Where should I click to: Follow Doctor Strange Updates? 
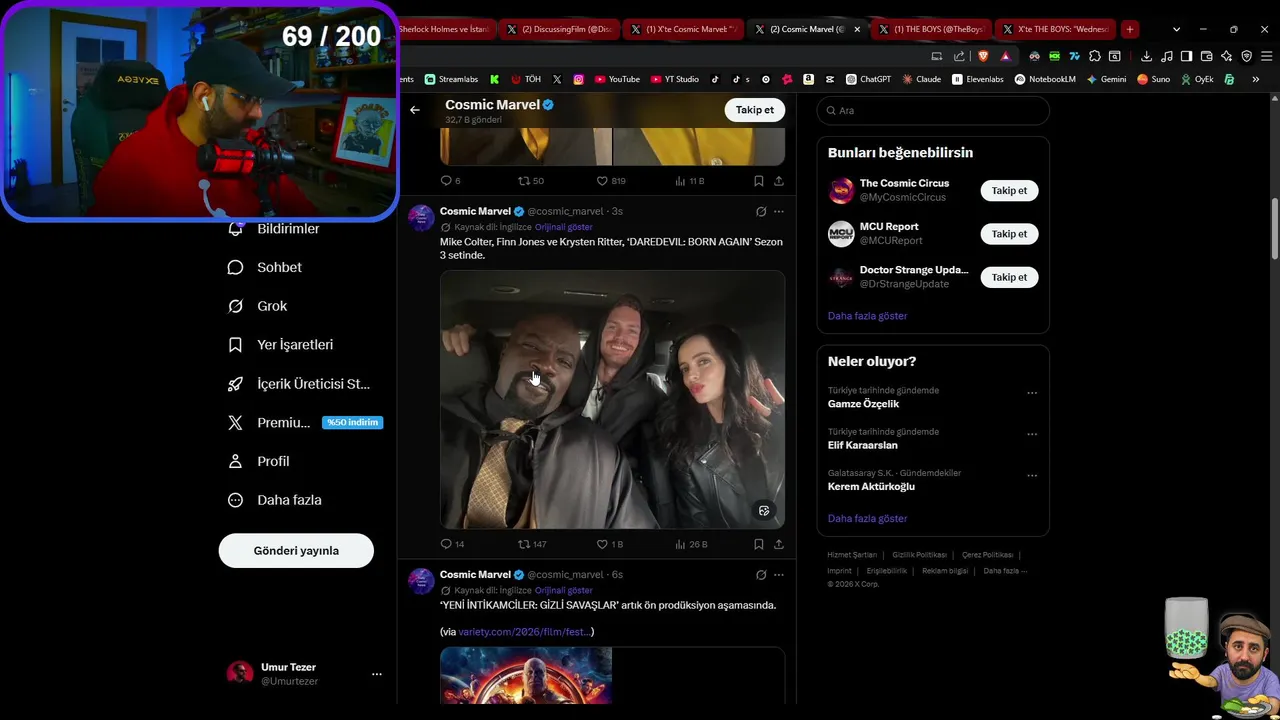1009,277
